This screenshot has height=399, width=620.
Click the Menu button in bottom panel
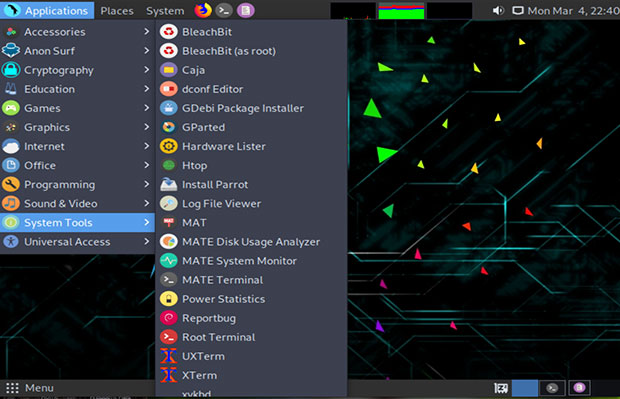(30, 388)
